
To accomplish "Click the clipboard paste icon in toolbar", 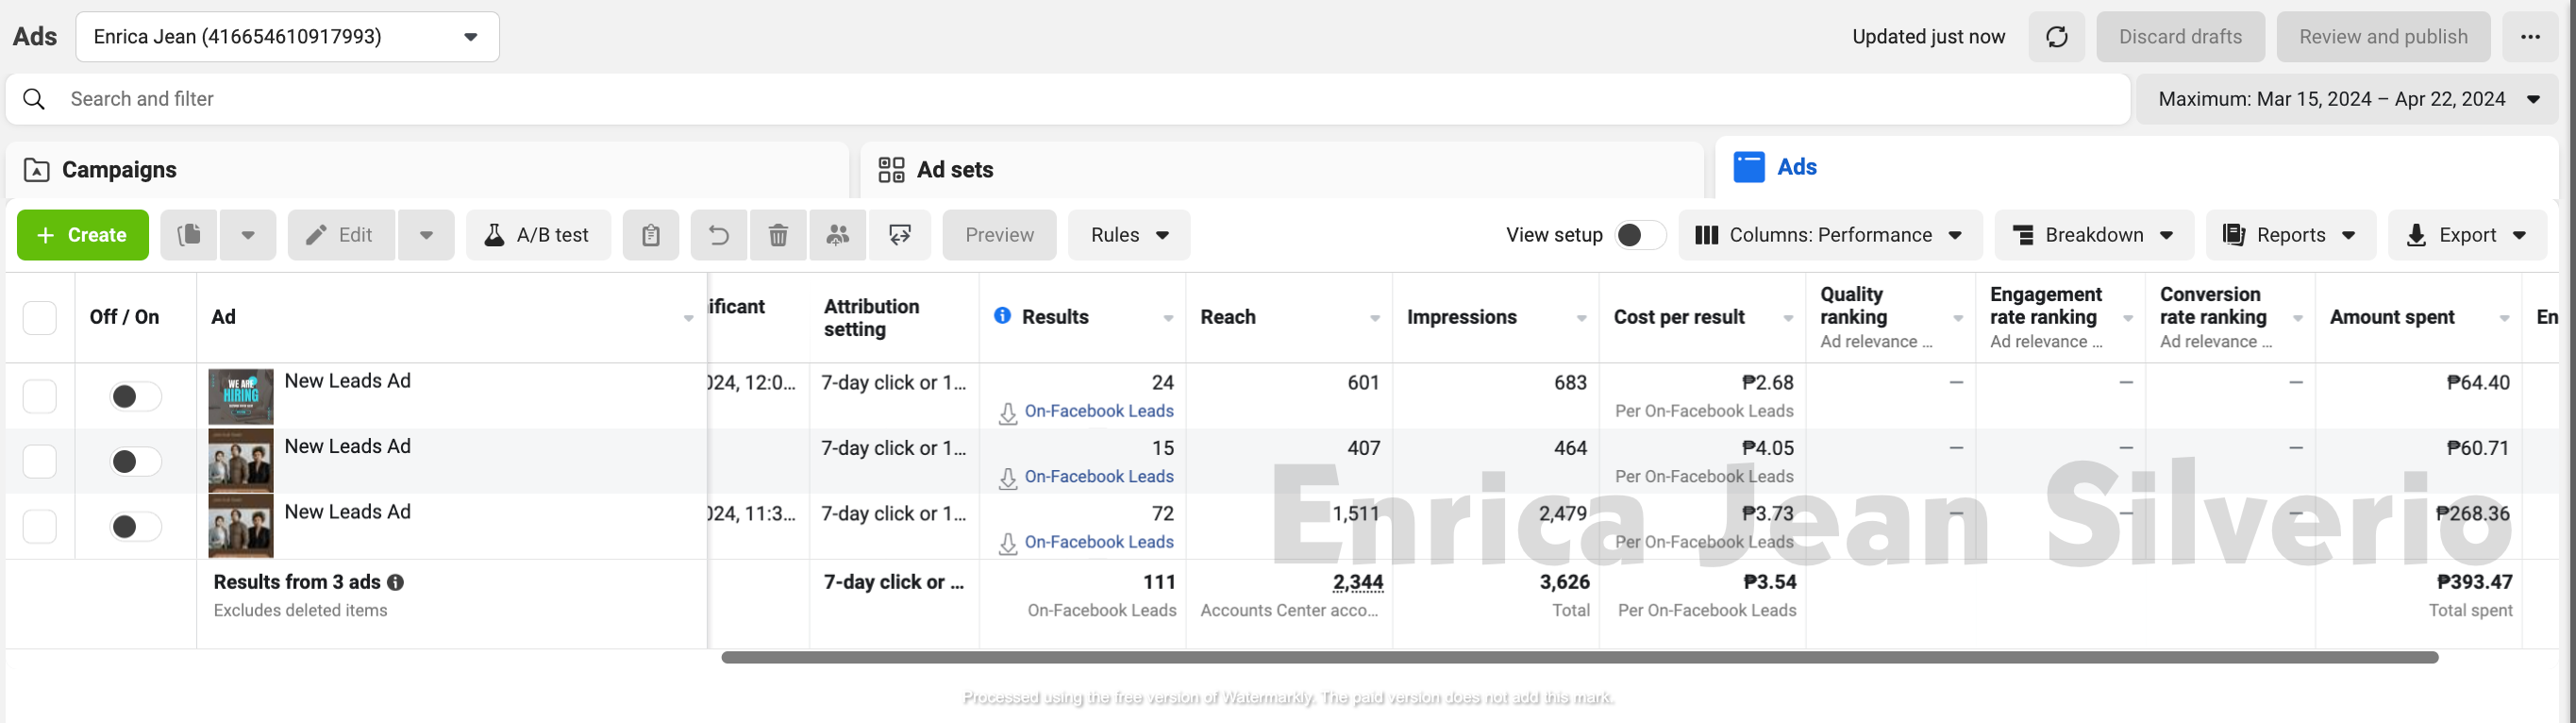I will point(651,235).
